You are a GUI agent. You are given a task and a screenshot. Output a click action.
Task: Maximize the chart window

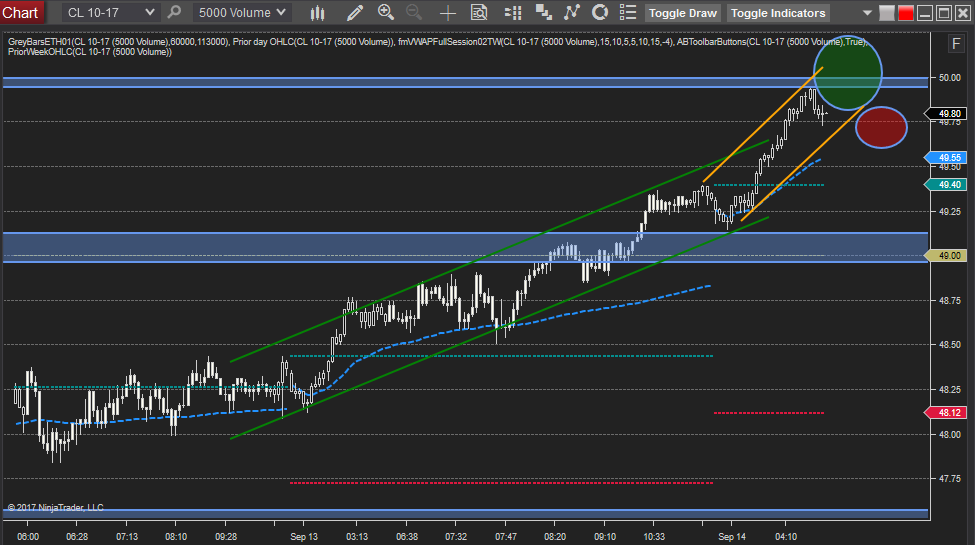pos(944,13)
